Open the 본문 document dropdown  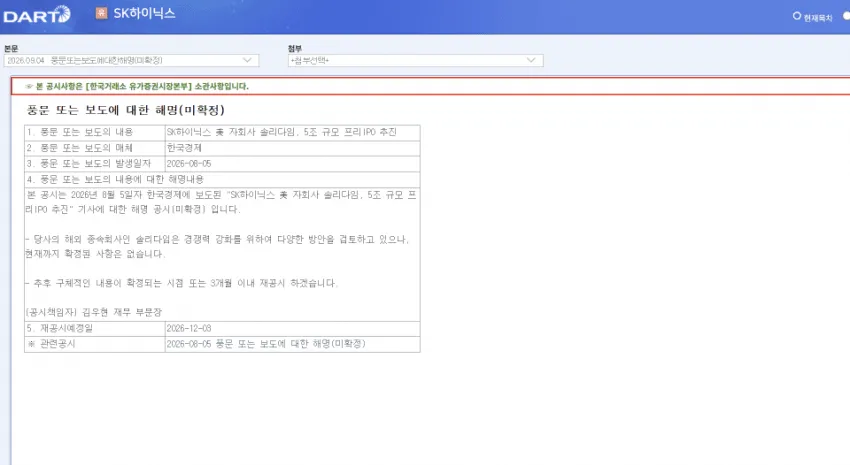[131, 60]
